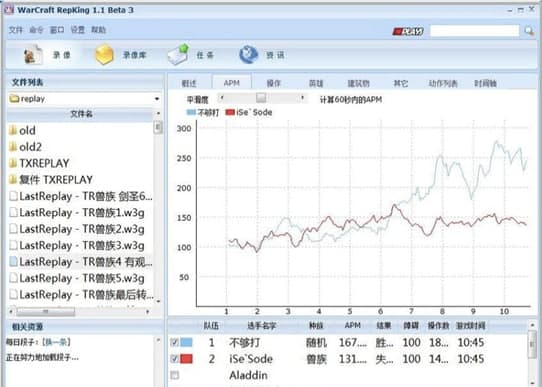
Task: Click the PLAY logo beside the search box
Action: pyautogui.click(x=408, y=31)
